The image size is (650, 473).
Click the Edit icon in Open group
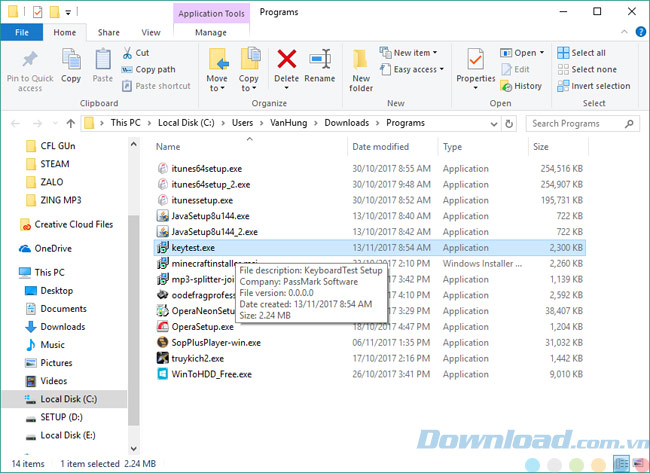tap(506, 69)
